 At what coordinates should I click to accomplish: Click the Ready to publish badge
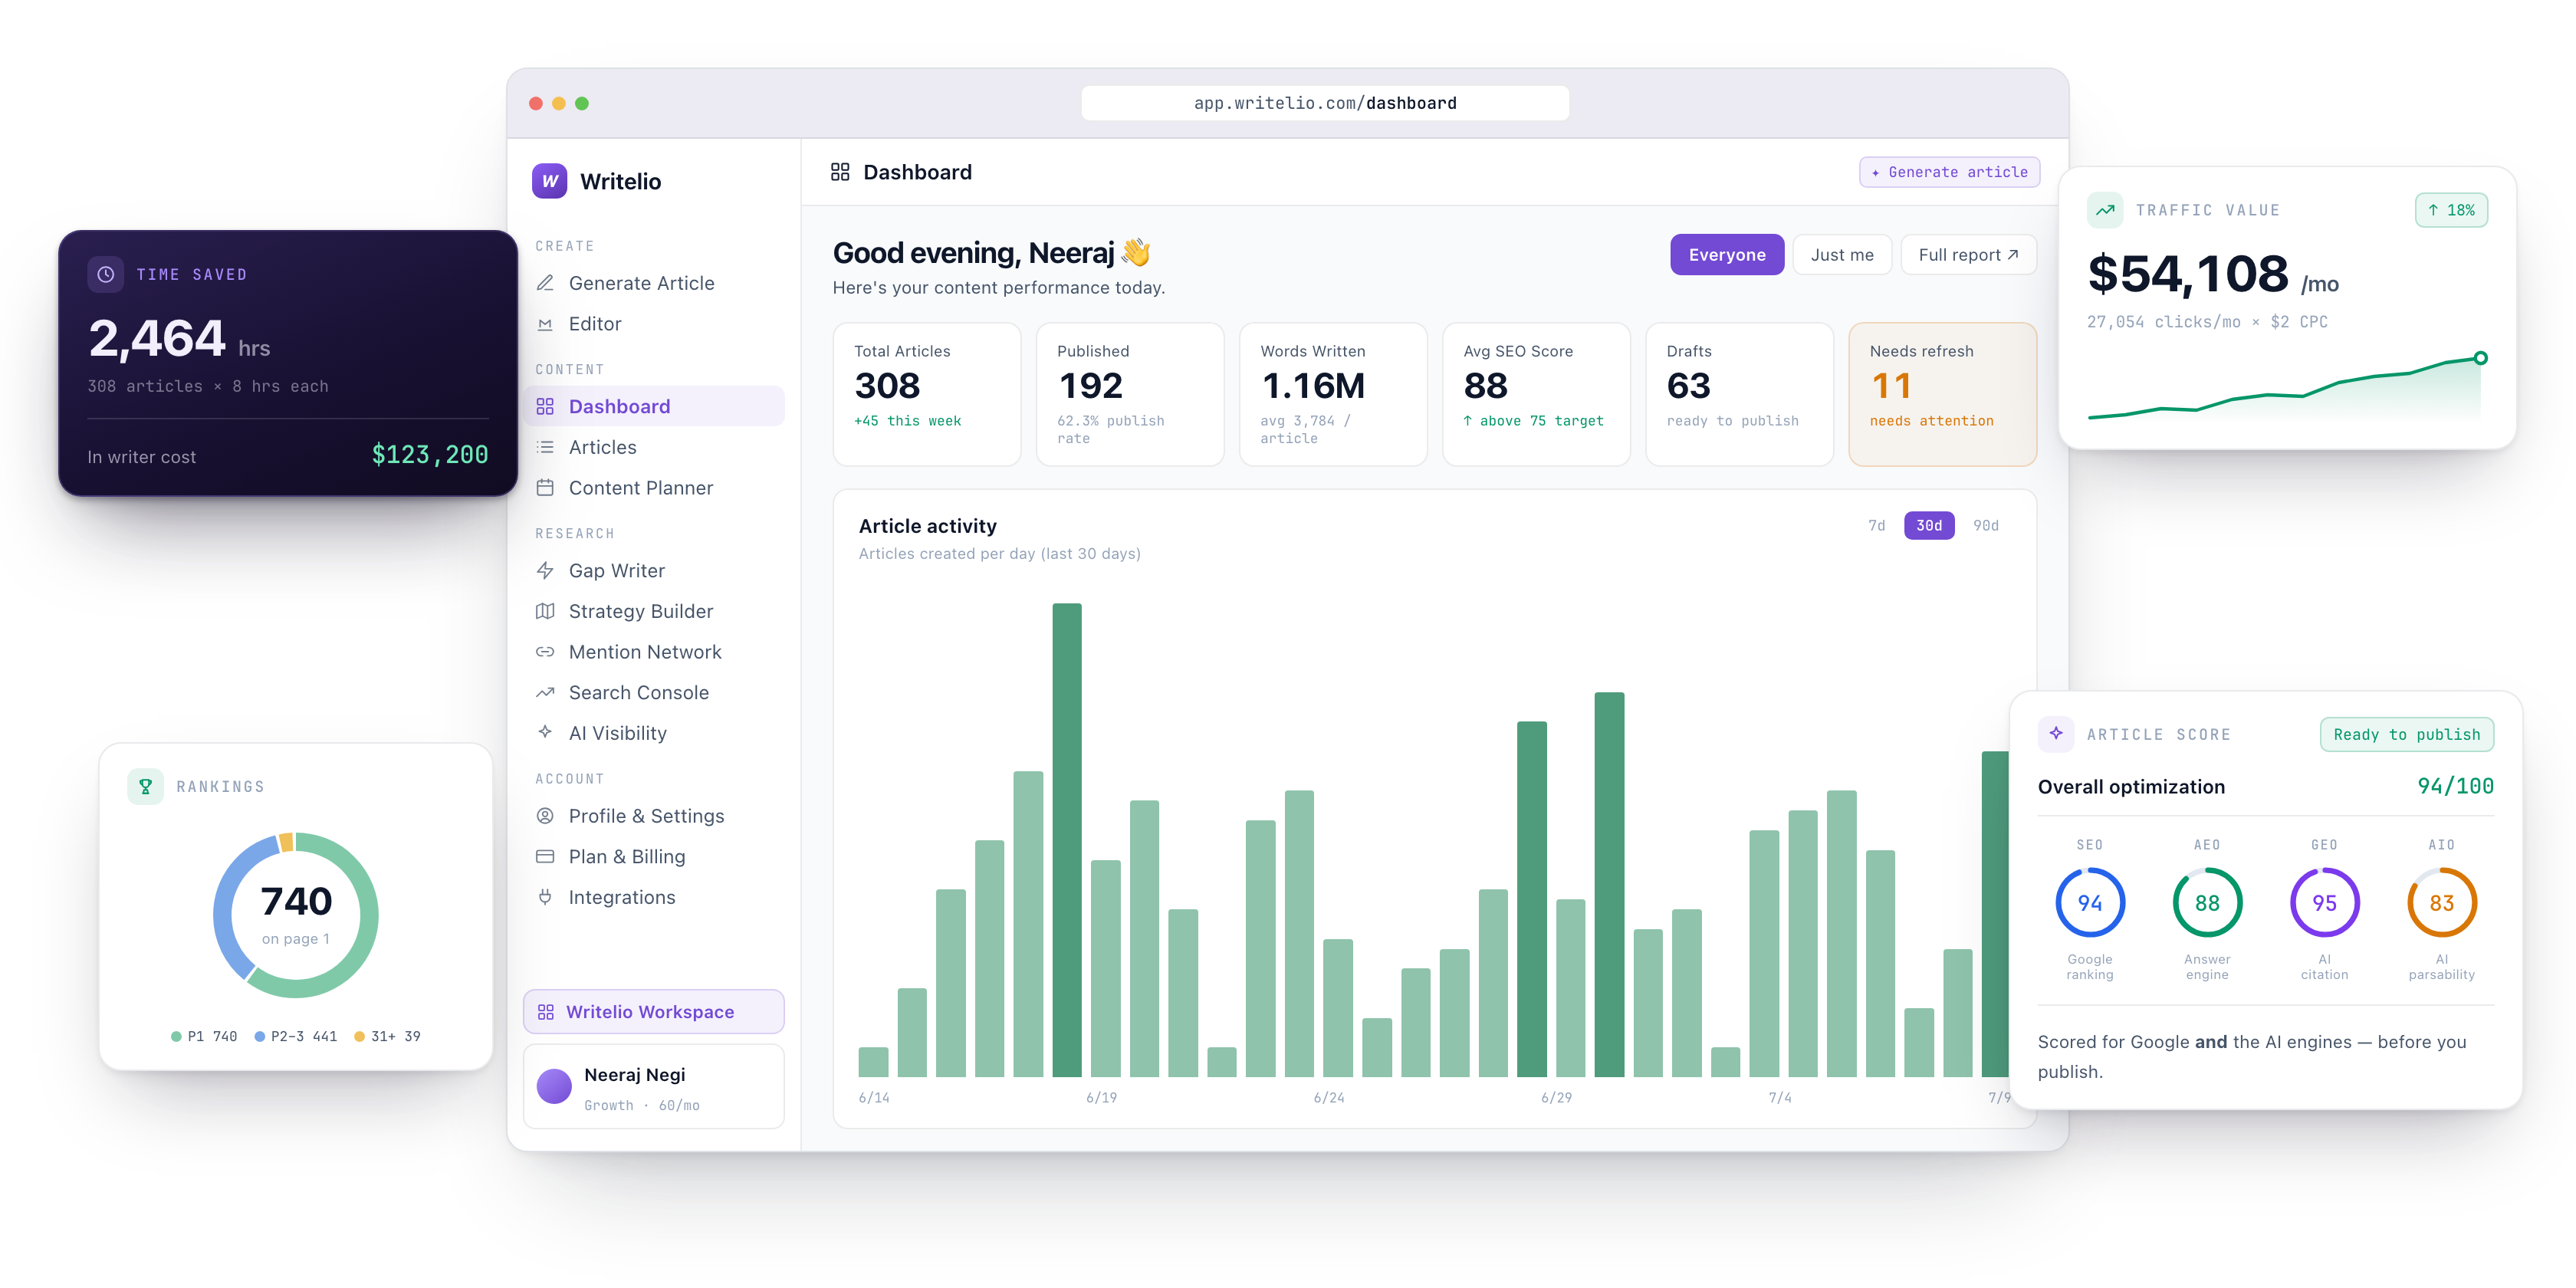tap(2407, 734)
